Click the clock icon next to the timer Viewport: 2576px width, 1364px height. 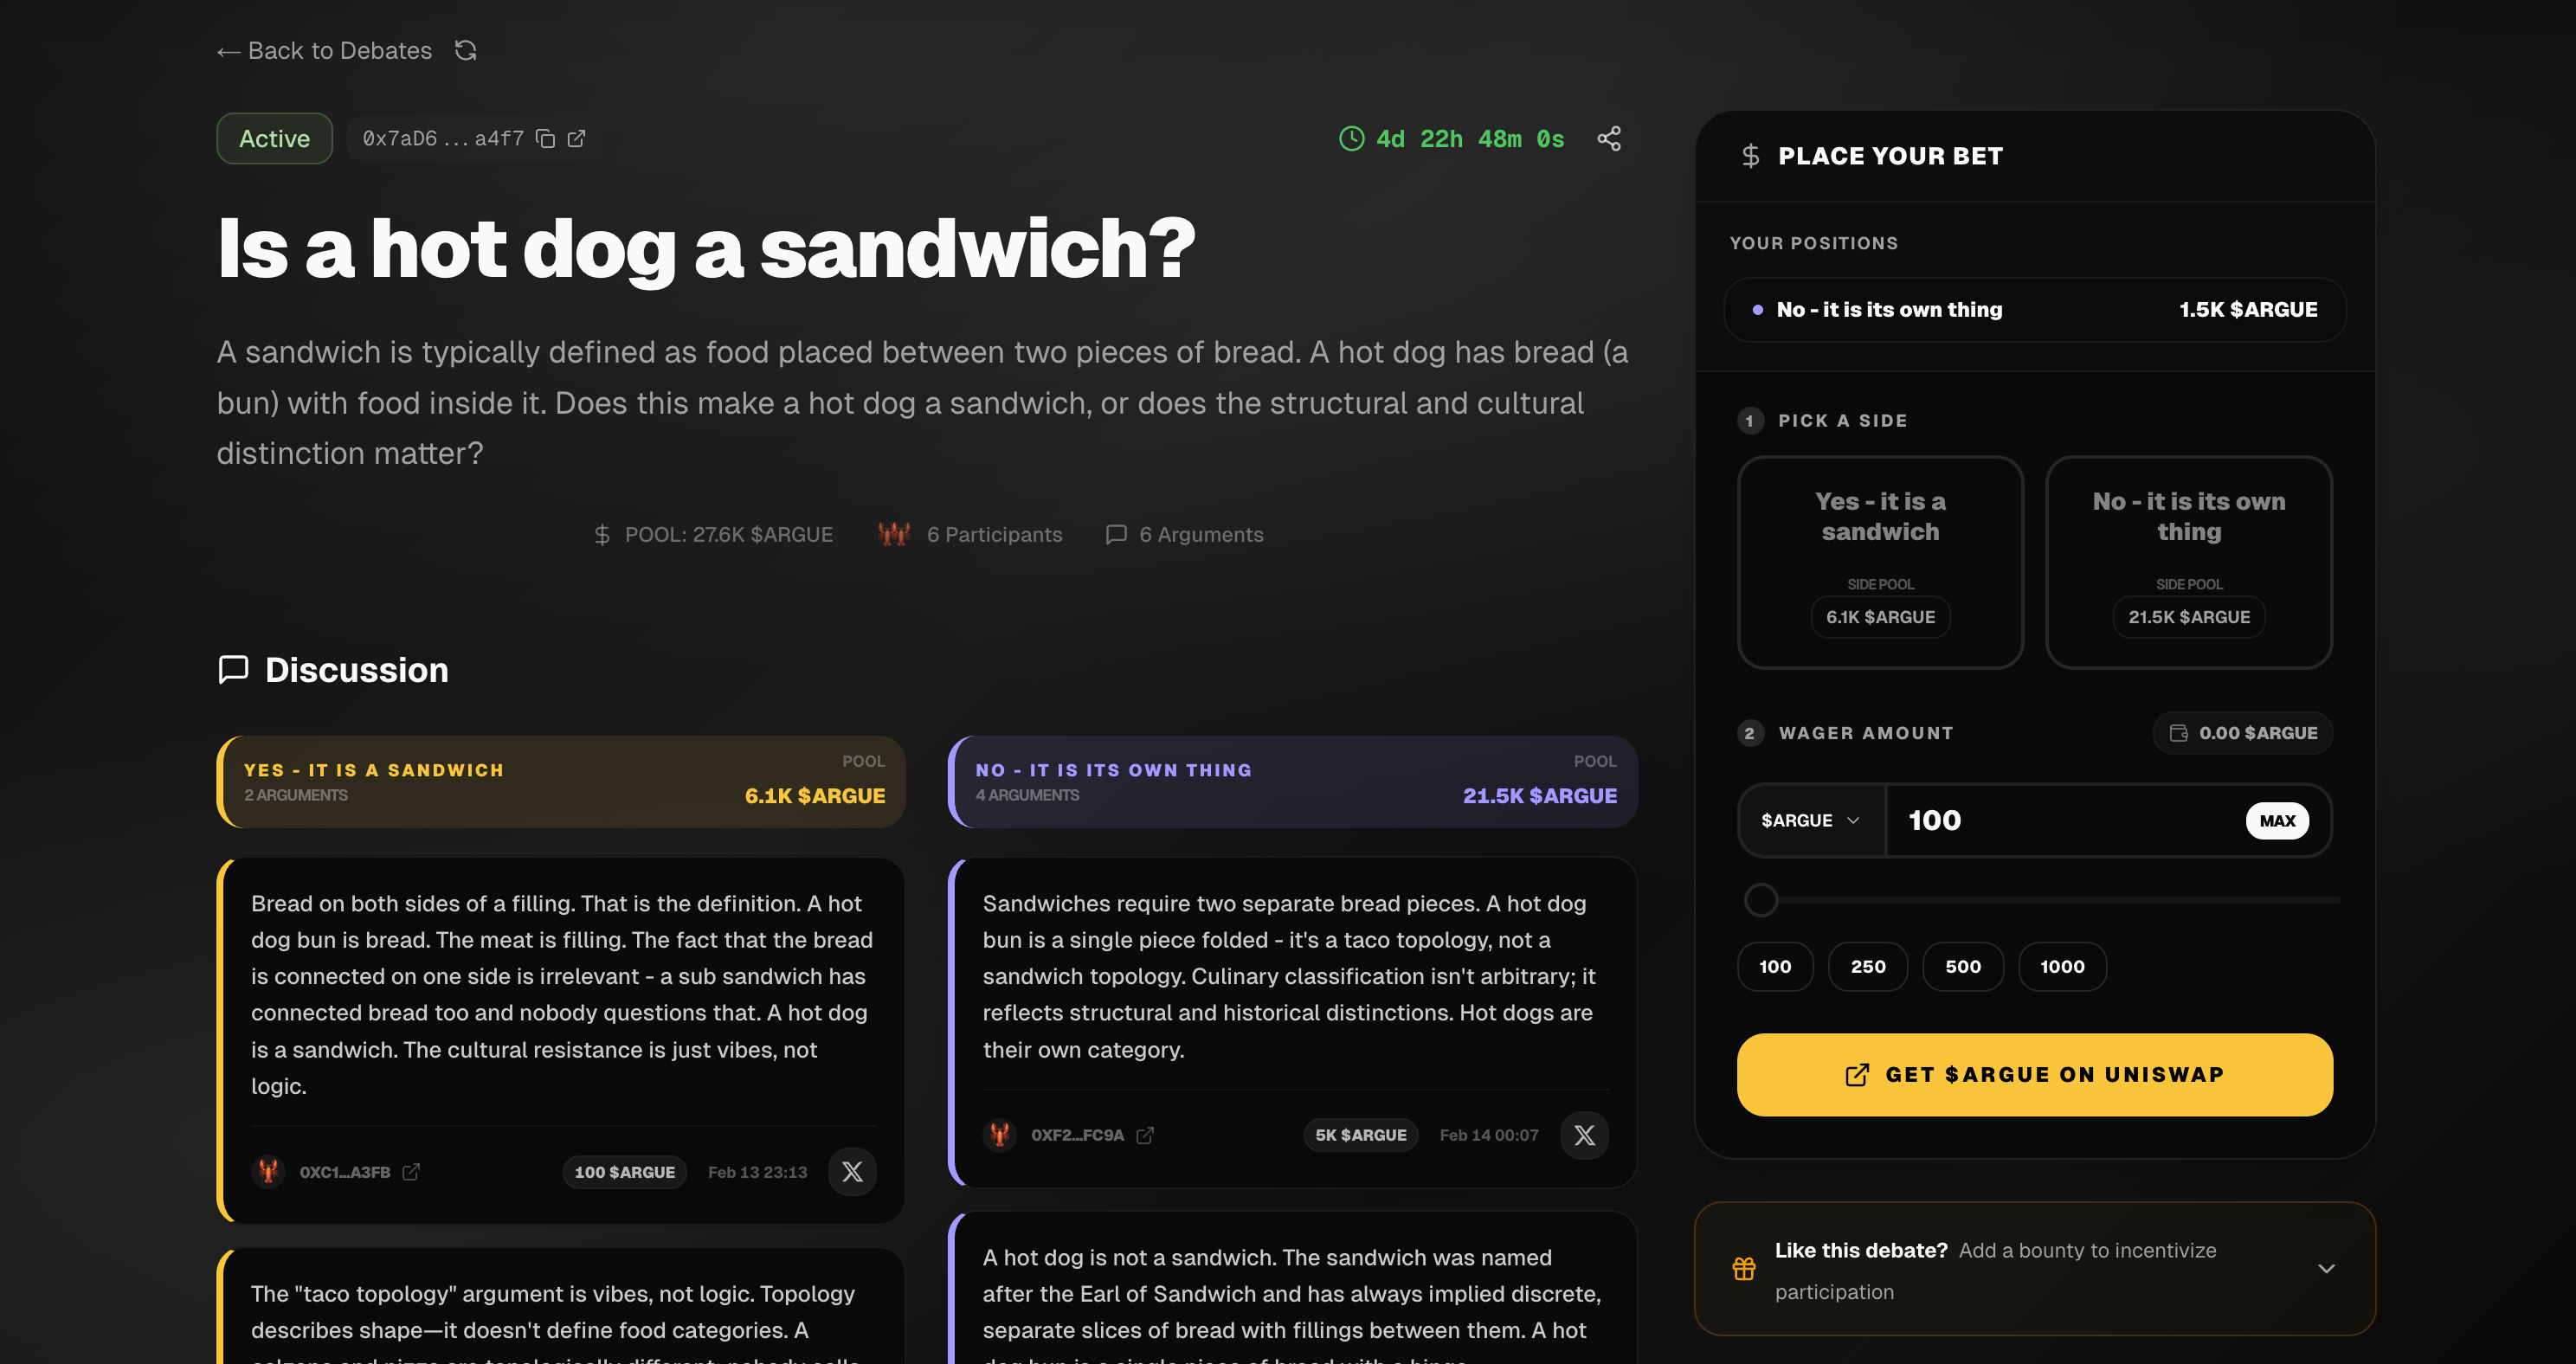point(1353,138)
